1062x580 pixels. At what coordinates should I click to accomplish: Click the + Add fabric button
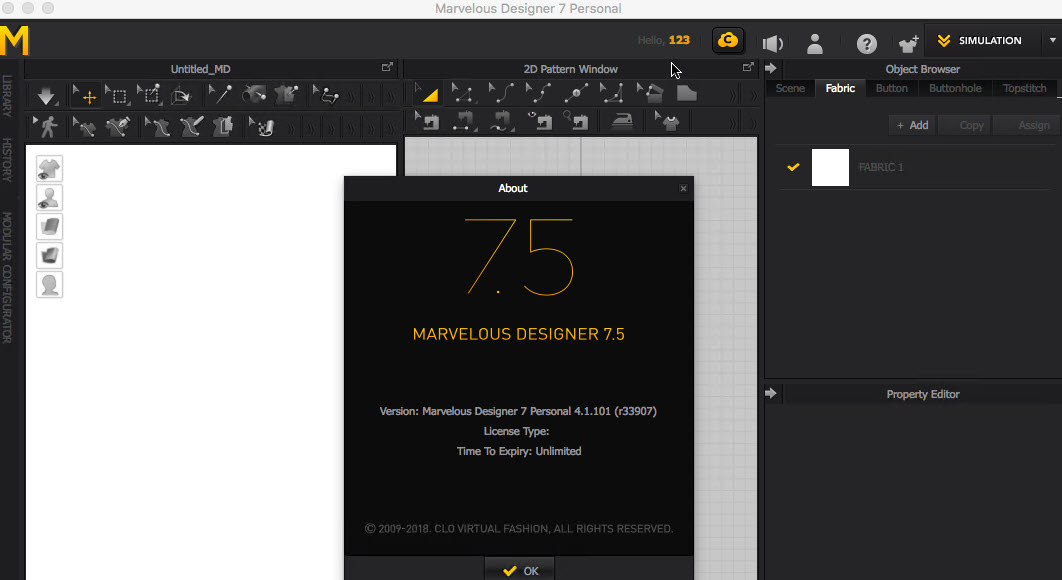912,125
